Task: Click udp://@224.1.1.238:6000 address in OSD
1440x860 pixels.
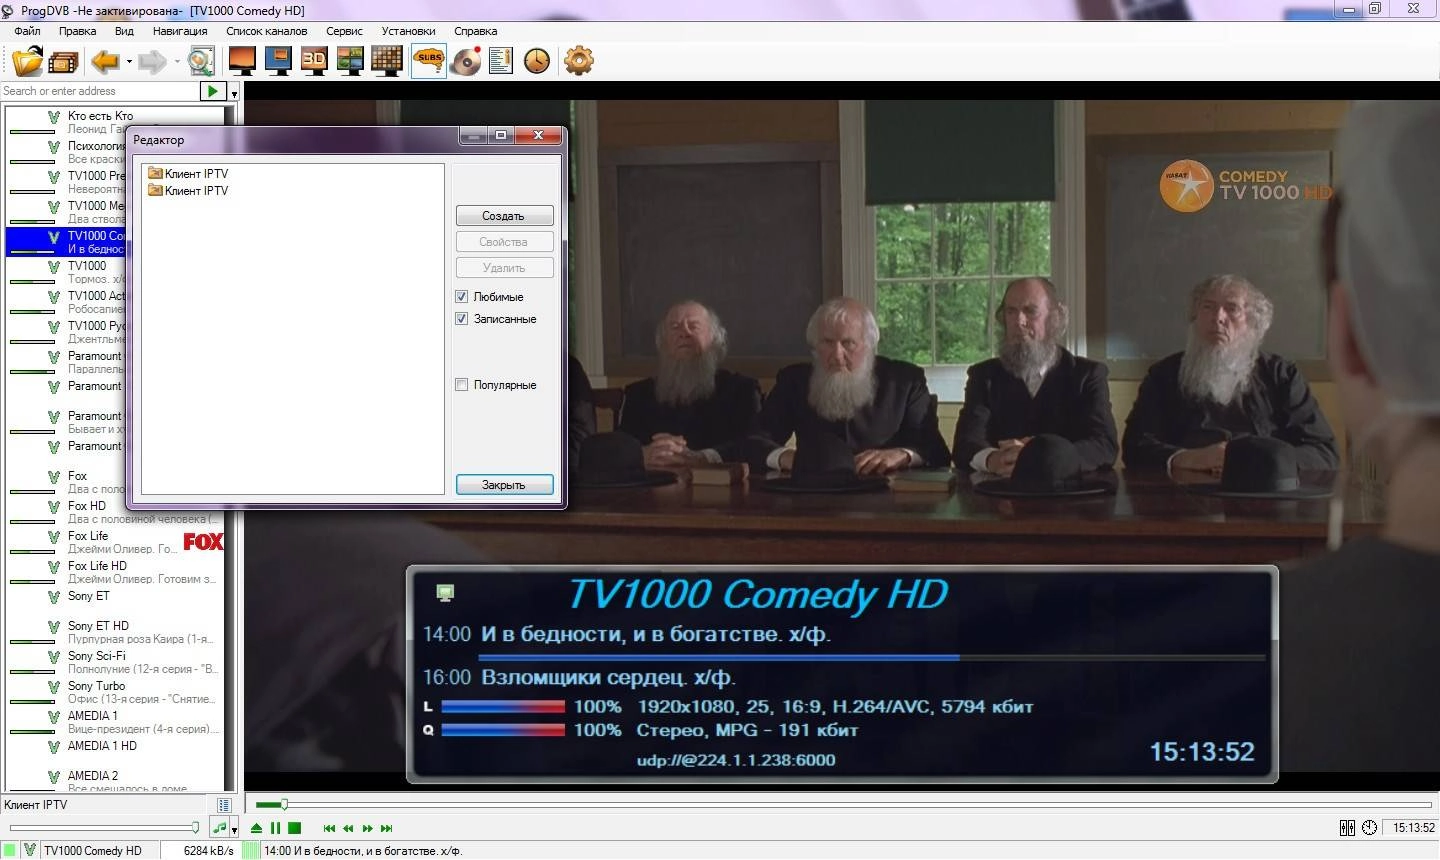Action: pos(736,760)
